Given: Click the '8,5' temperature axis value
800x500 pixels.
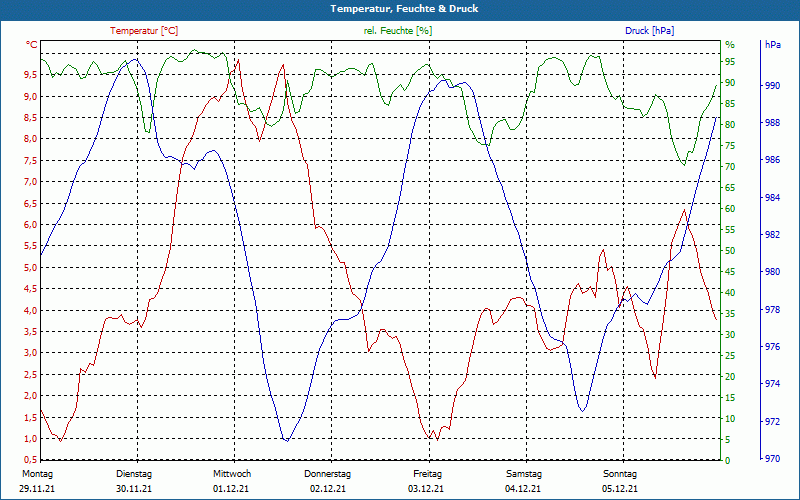Looking at the screenshot, I should pyautogui.click(x=31, y=118).
